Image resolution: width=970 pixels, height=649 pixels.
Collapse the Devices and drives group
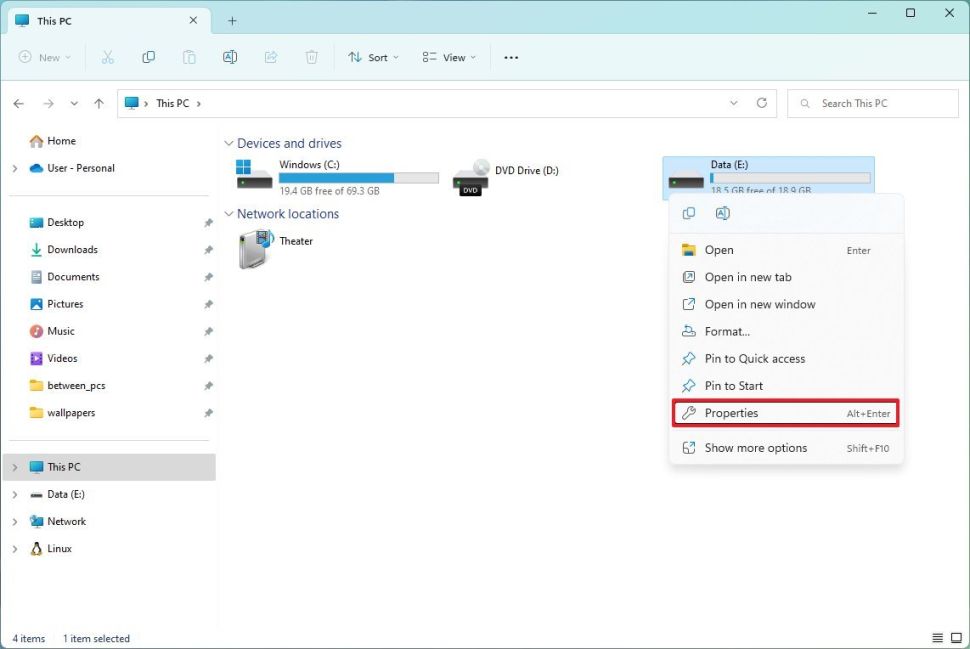tap(229, 144)
